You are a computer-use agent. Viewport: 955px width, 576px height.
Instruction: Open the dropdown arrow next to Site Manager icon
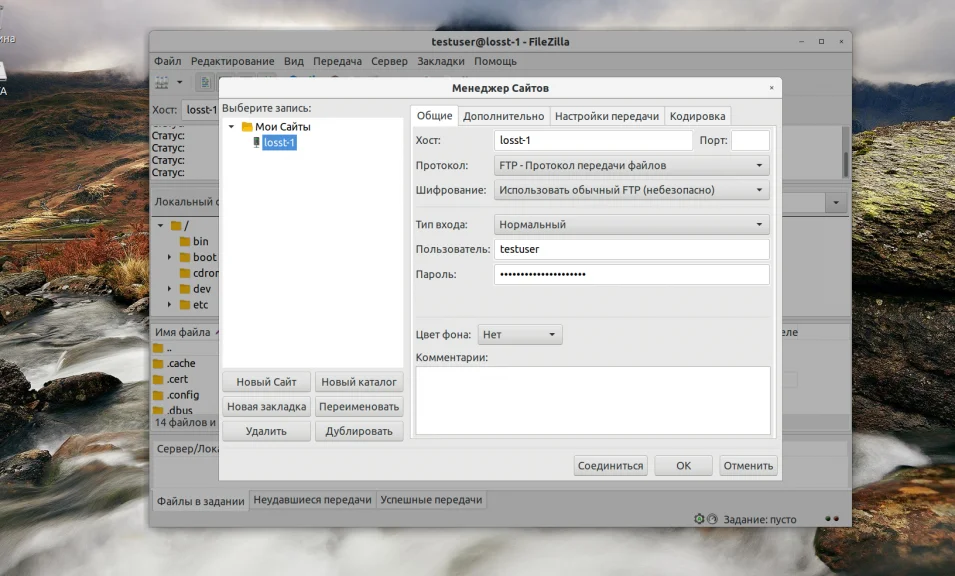180,82
